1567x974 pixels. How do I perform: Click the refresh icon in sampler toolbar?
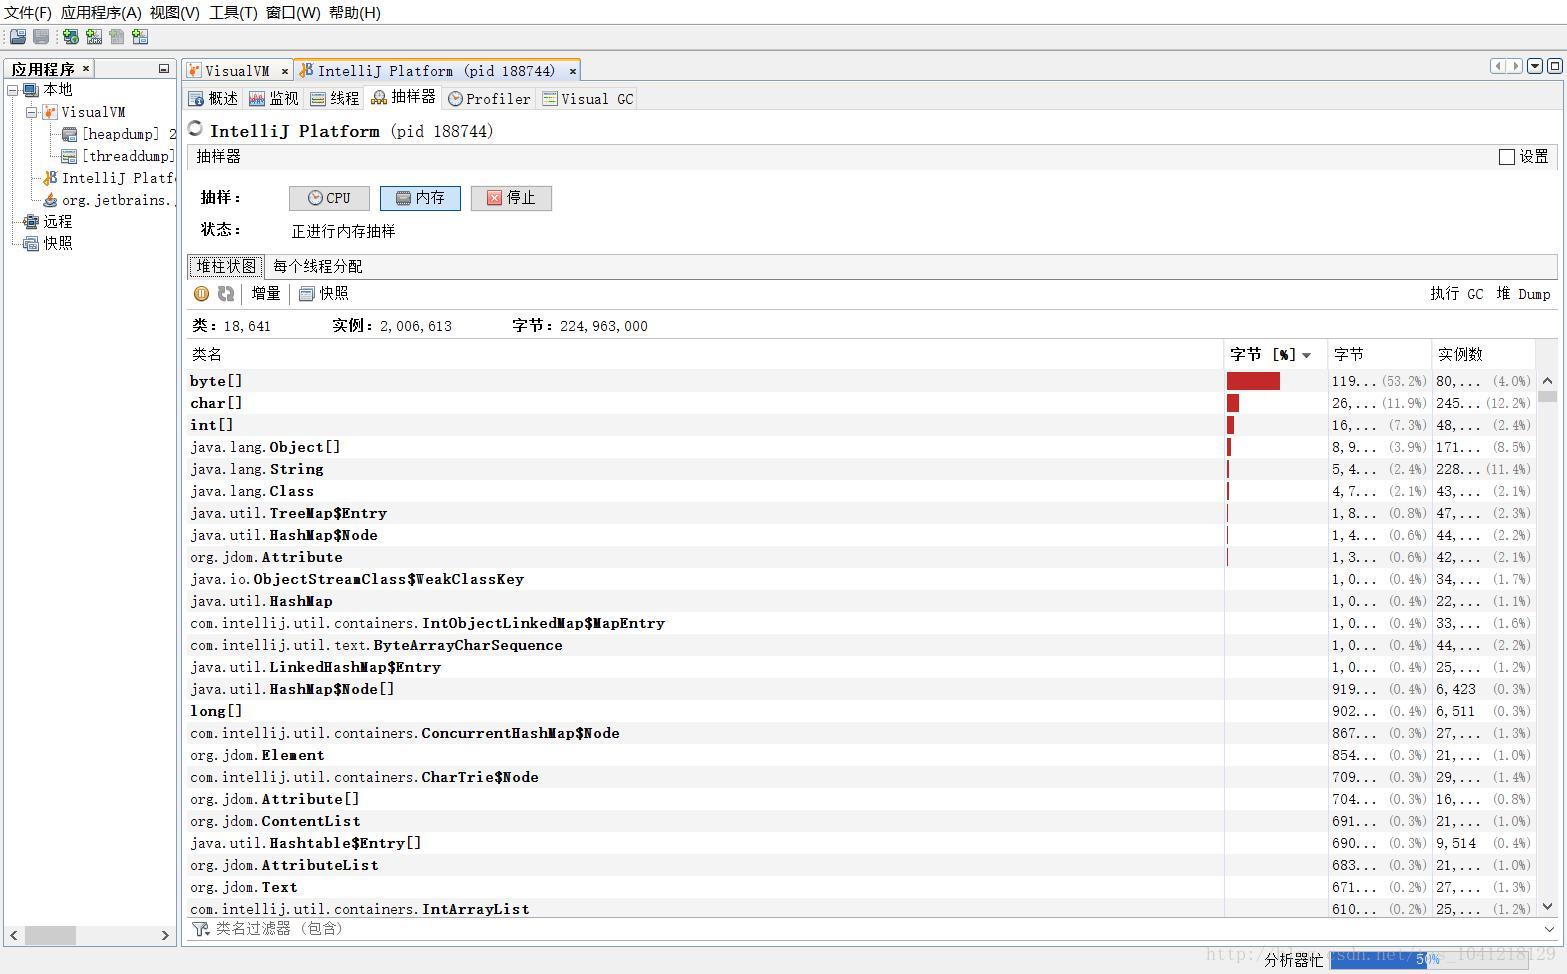(x=226, y=293)
